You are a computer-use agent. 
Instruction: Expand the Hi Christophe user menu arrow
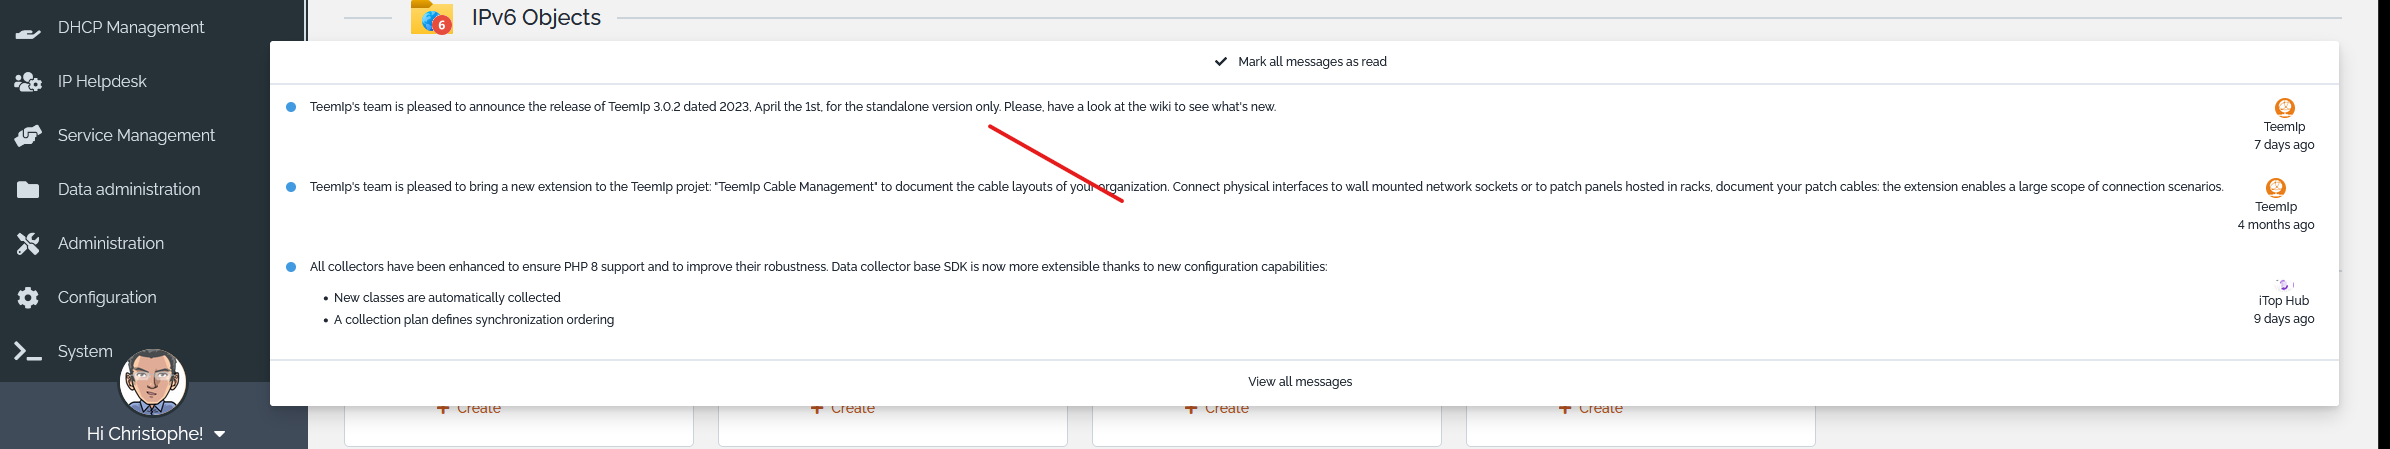pyautogui.click(x=220, y=434)
